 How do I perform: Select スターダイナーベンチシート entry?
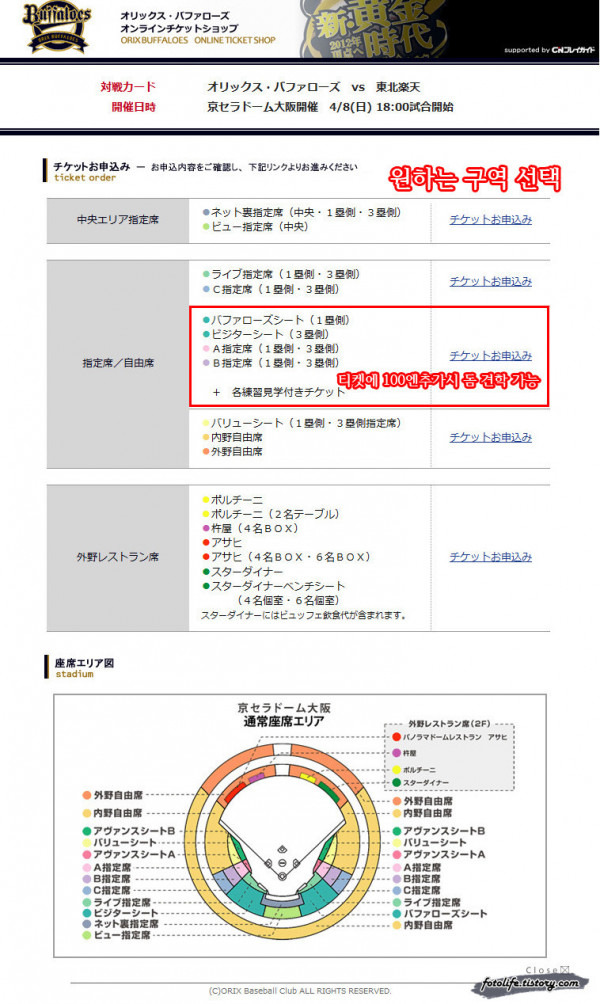pyautogui.click(x=273, y=586)
